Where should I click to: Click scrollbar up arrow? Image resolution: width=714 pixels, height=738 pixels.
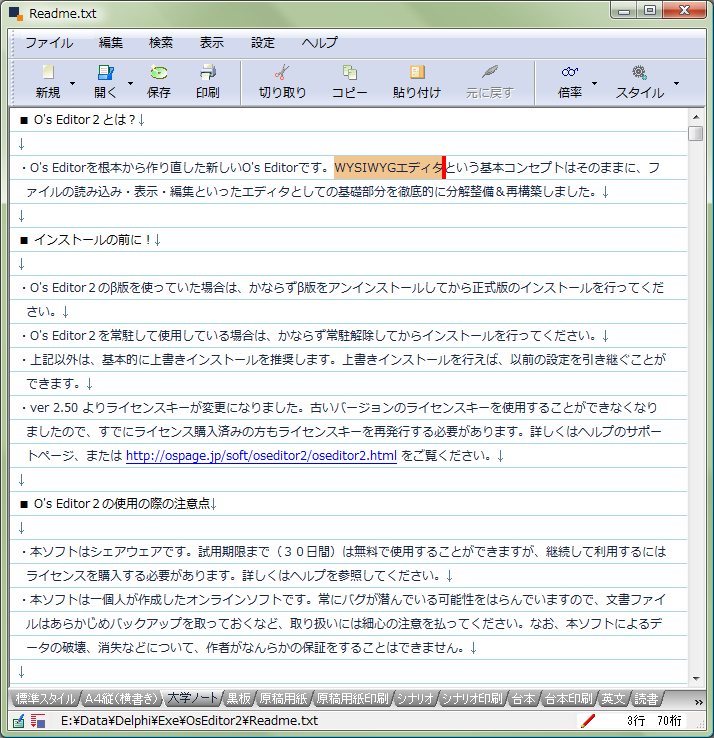pos(696,117)
